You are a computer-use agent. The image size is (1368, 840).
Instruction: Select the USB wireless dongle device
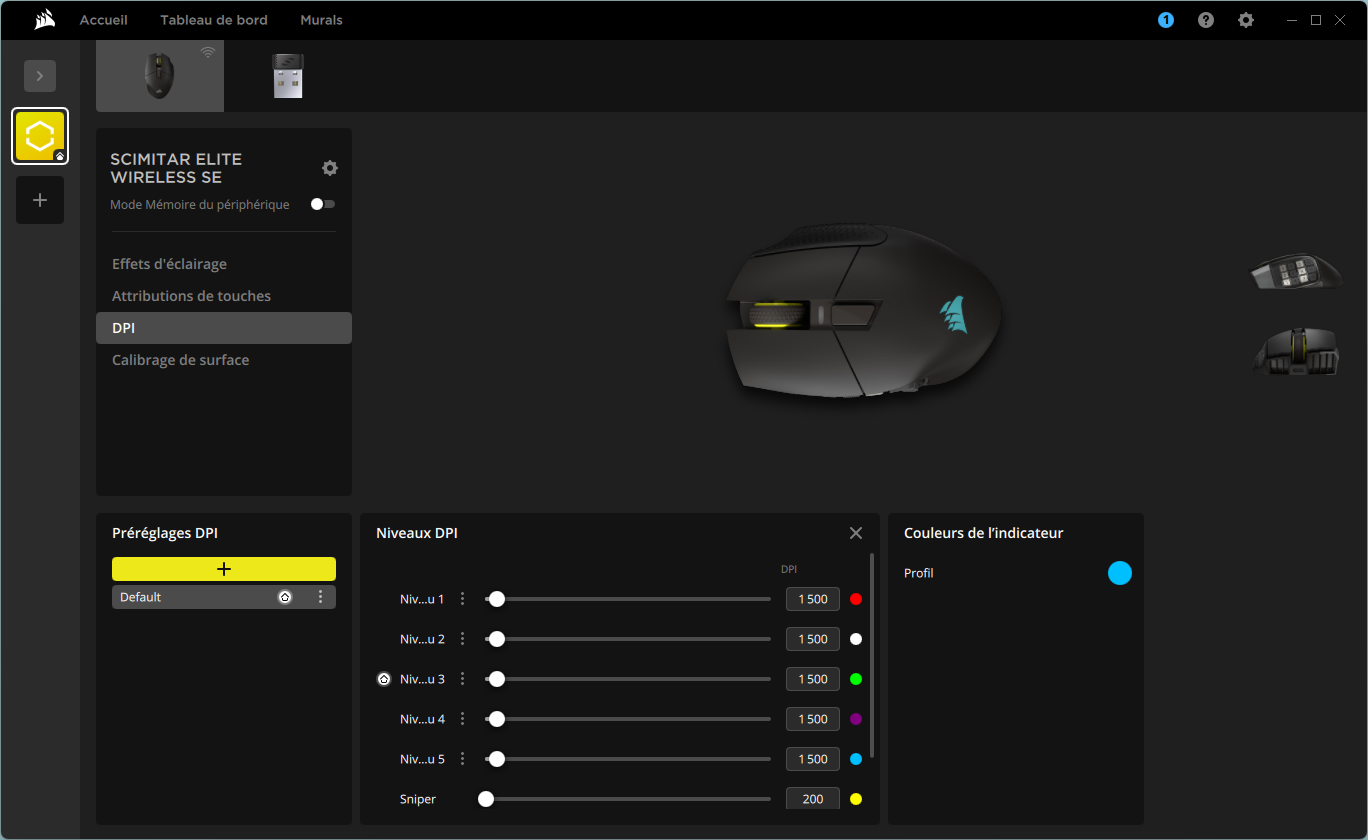(x=288, y=76)
